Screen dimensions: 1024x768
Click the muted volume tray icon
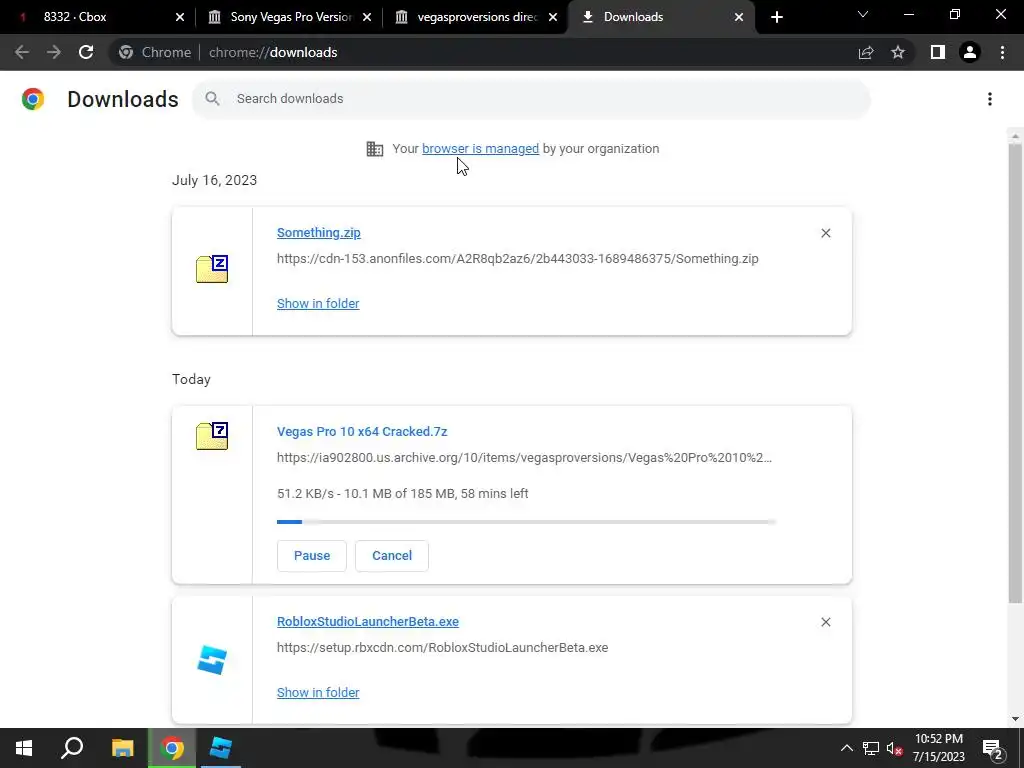pyautogui.click(x=895, y=748)
